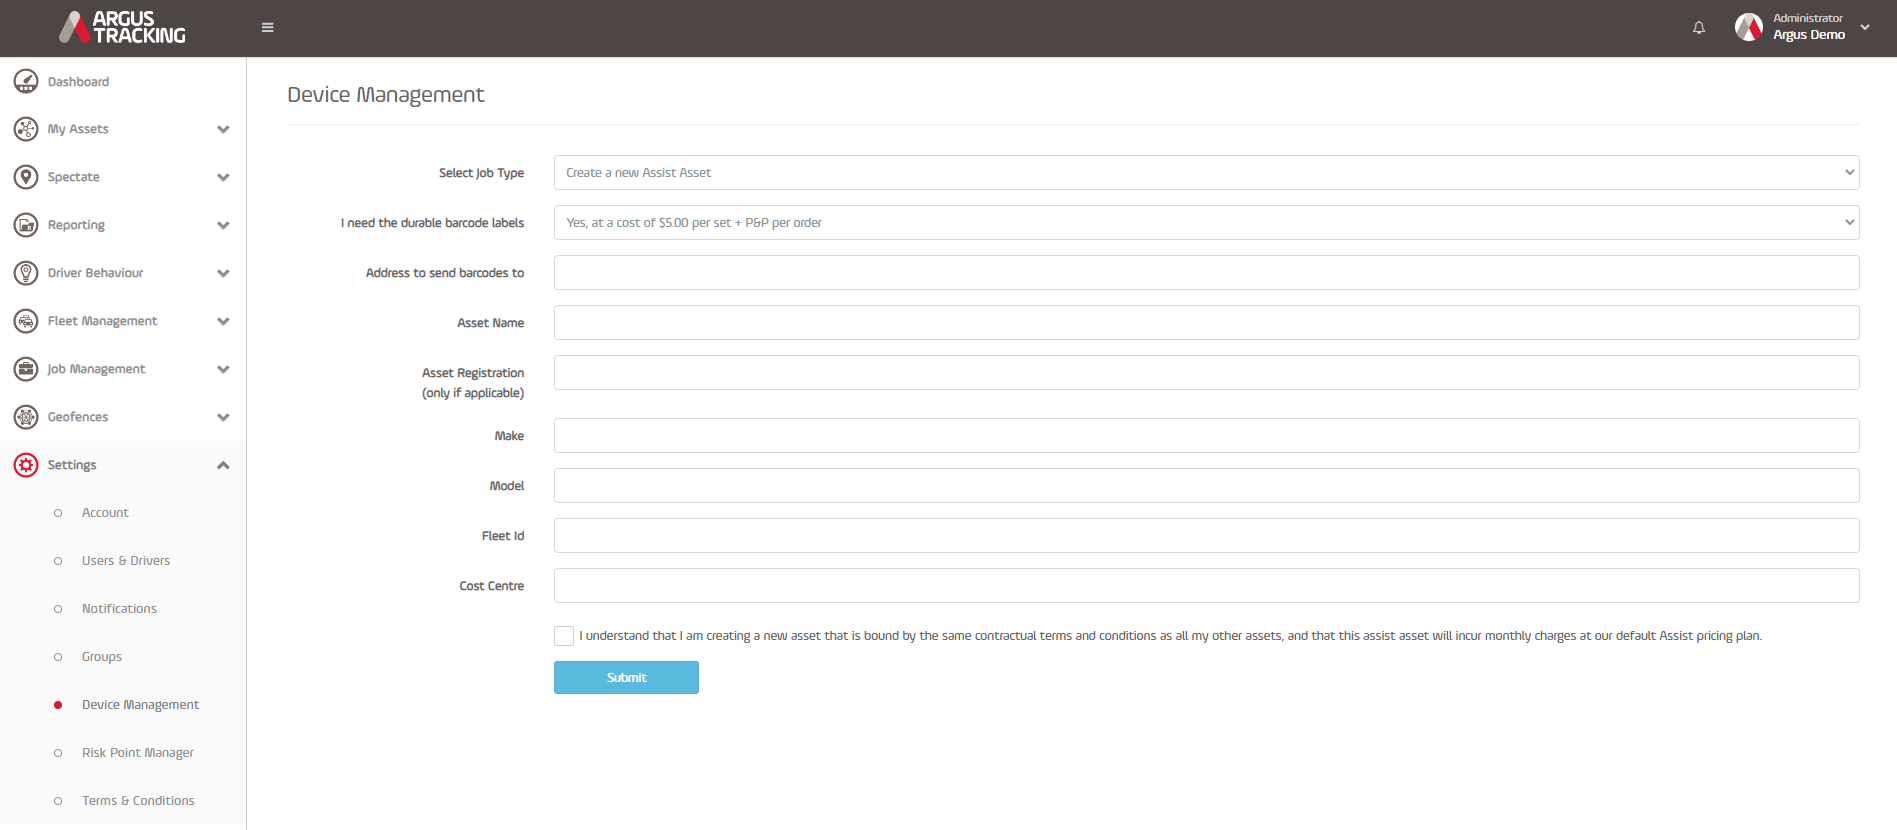1897x830 pixels.
Task: Open Terms & Conditions item
Action: [138, 801]
